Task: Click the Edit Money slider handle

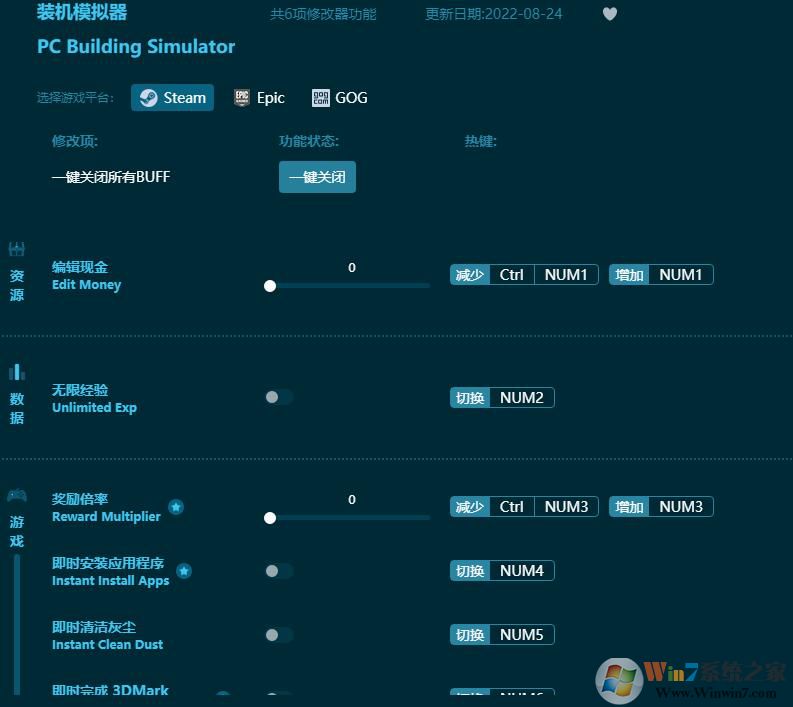Action: (270, 286)
